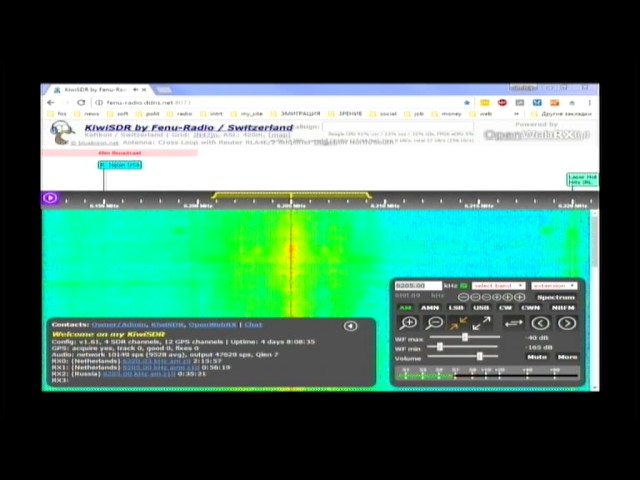Select the KiwiSDR by Fenu-Radio browser tab
This screenshot has height=480, width=640.
98,89
